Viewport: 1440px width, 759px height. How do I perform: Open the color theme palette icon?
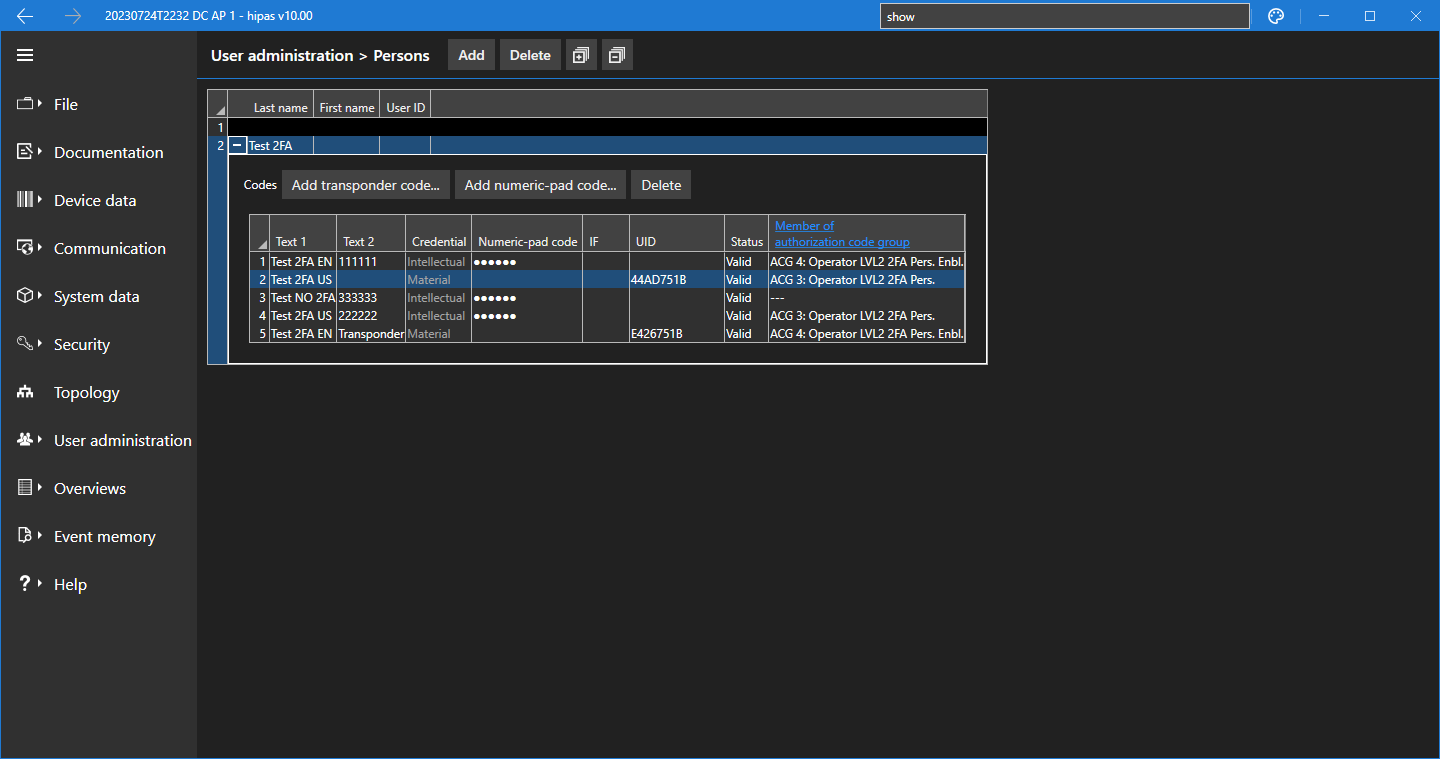click(x=1275, y=16)
